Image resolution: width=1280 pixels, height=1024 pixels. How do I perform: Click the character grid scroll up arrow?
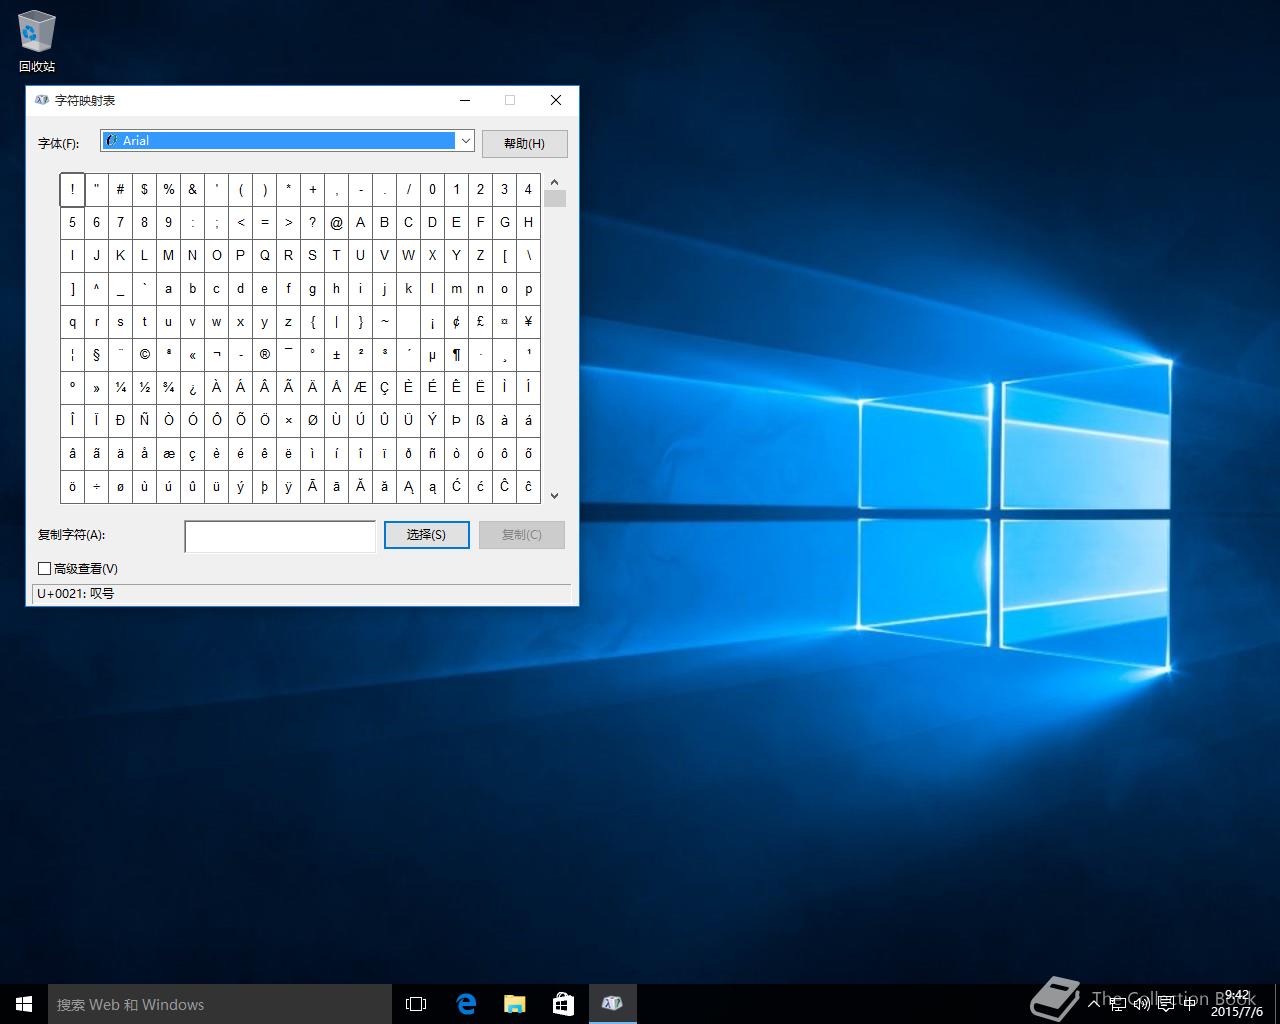coord(555,182)
